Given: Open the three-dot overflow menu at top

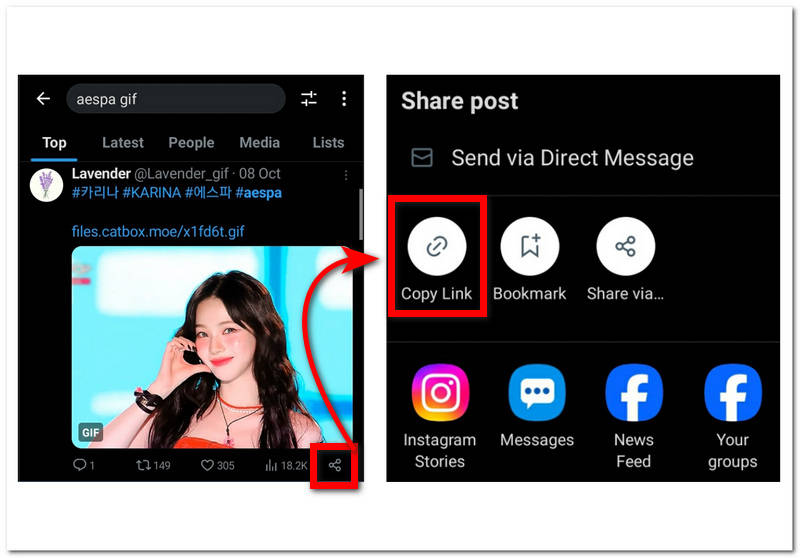Looking at the screenshot, I should click(344, 98).
